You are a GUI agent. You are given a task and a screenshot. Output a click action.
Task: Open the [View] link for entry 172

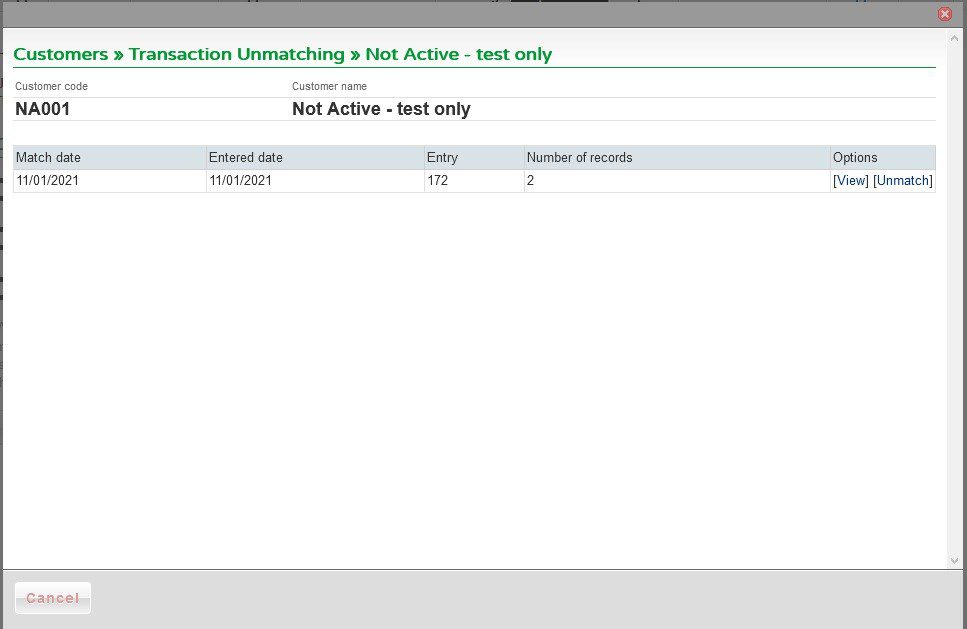pos(850,181)
